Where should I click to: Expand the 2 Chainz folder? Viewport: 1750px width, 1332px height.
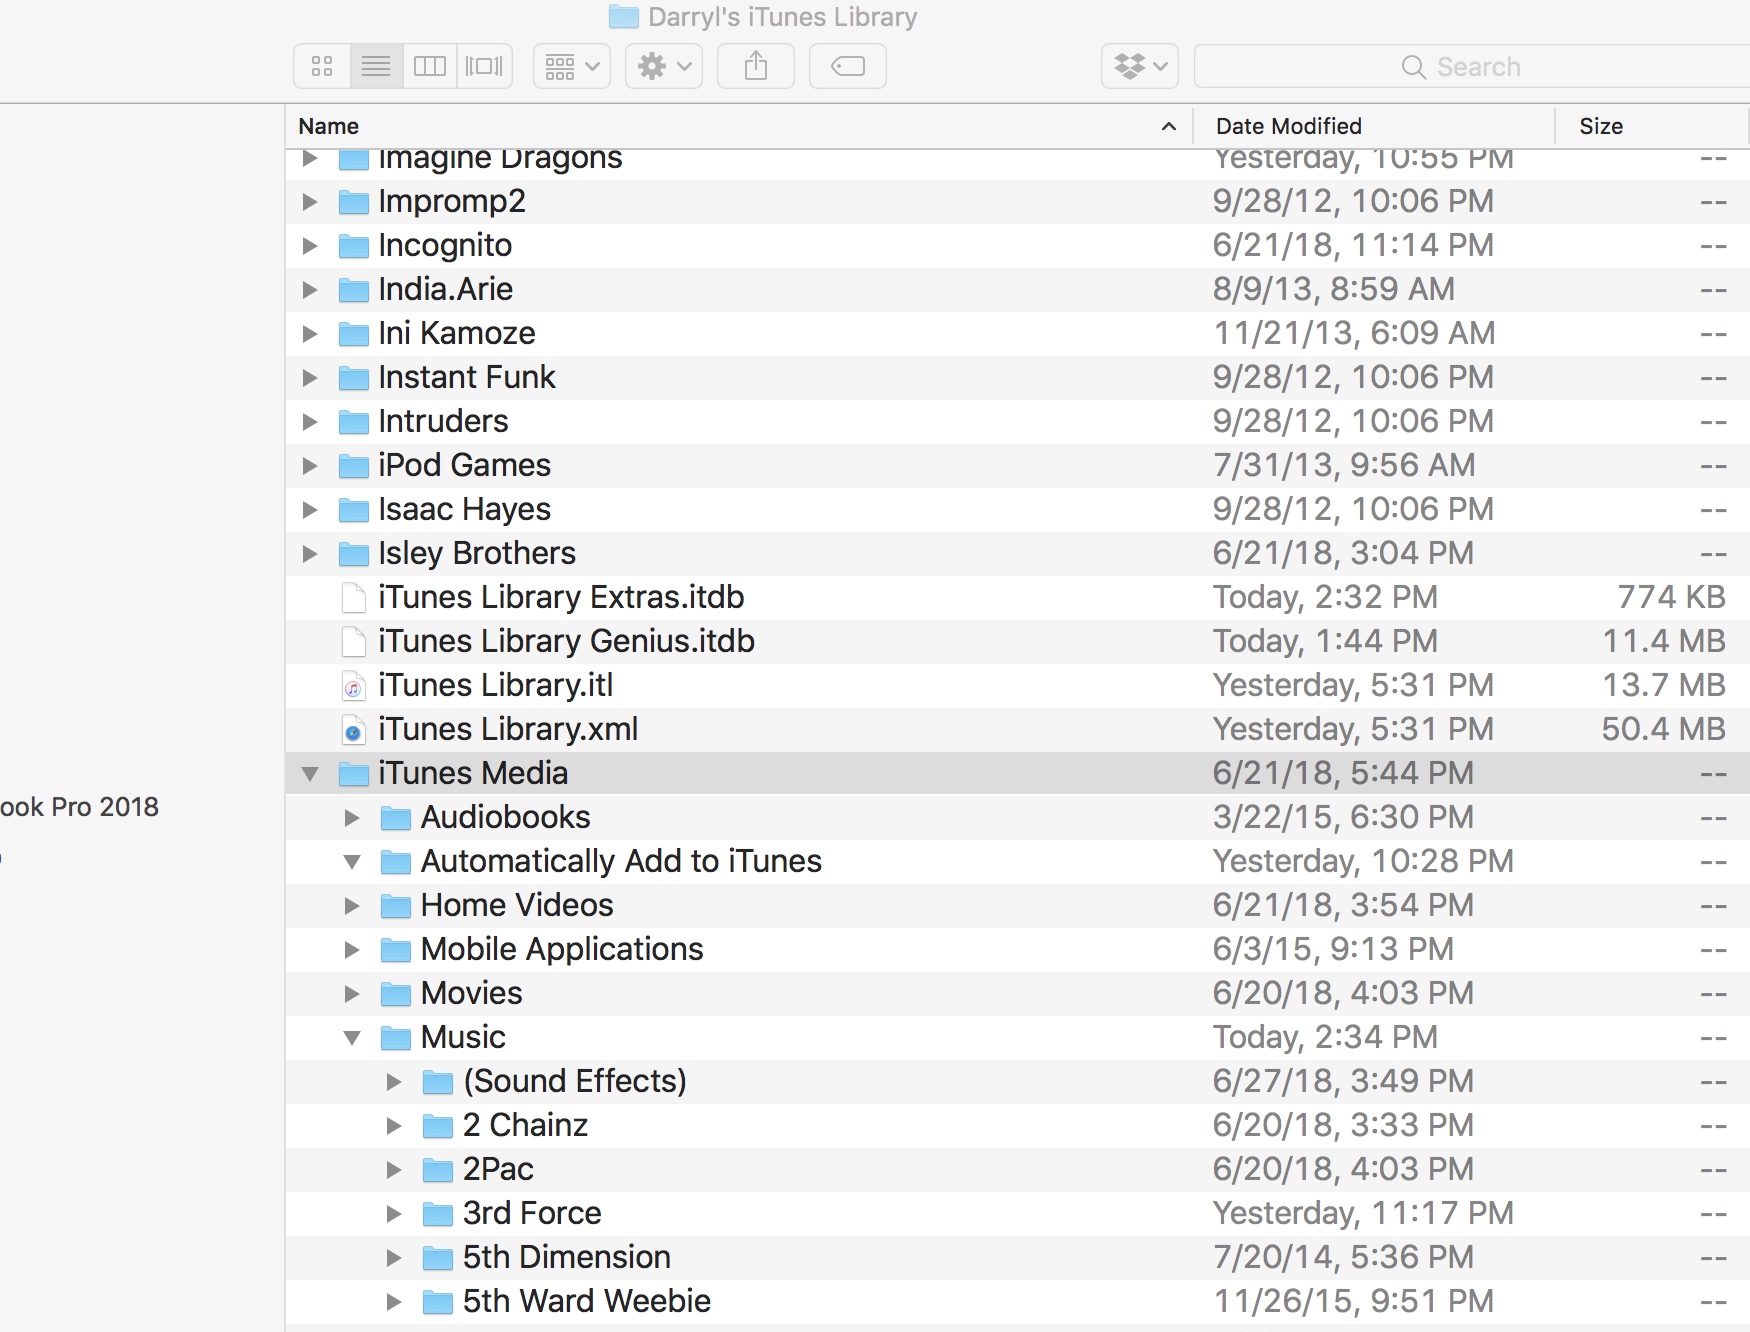point(394,1126)
